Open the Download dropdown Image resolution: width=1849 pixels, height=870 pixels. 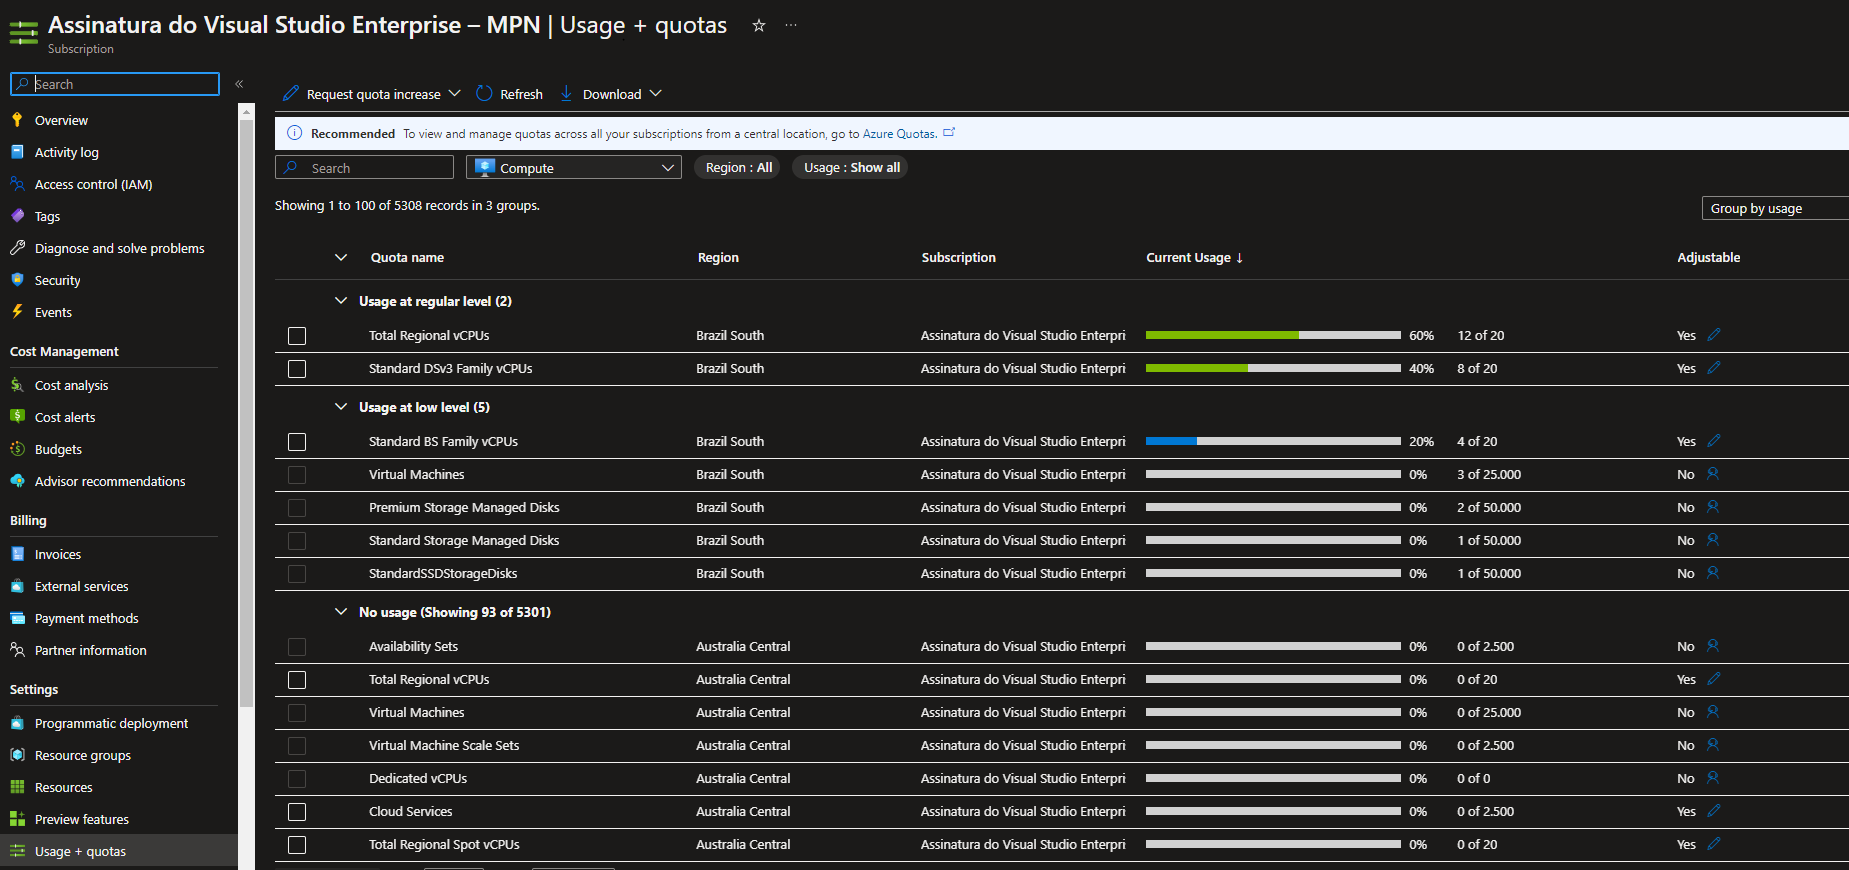pos(611,94)
